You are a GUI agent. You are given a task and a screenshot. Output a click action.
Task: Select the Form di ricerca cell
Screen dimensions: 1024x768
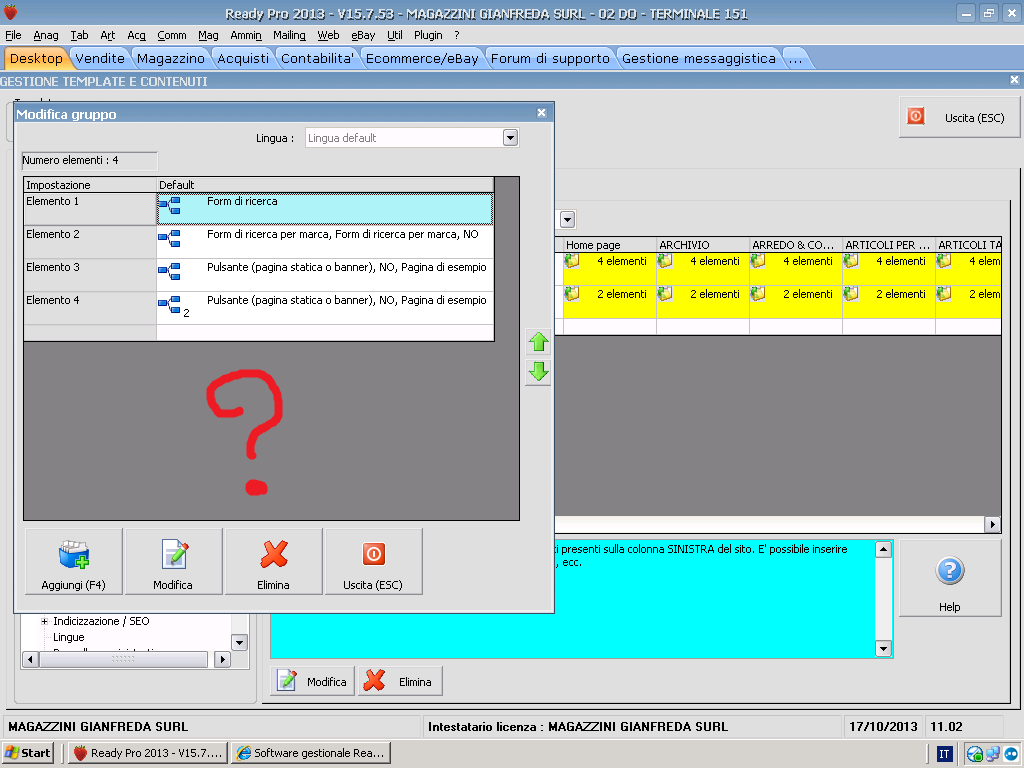click(325, 209)
